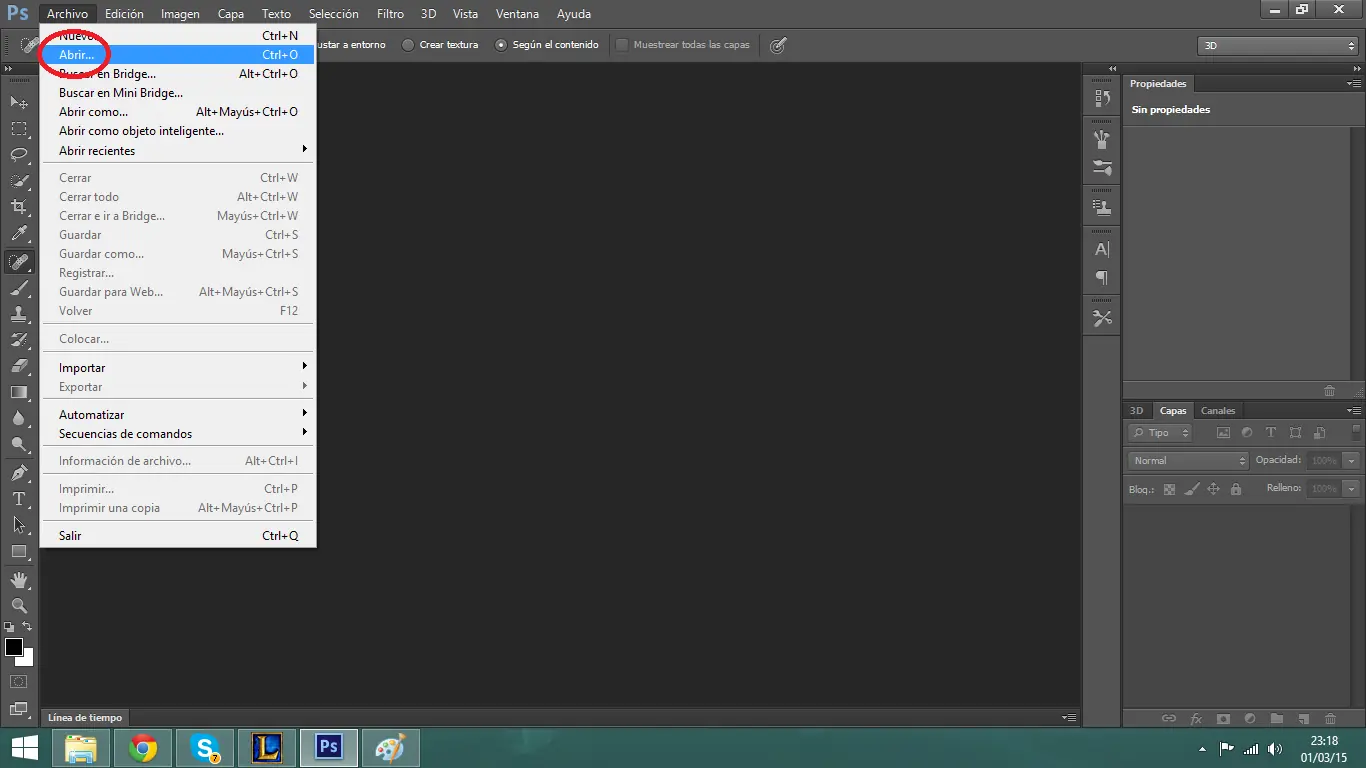The image size is (1366, 768).
Task: Toggle lock image pixels brush icon
Action: pyautogui.click(x=1191, y=489)
